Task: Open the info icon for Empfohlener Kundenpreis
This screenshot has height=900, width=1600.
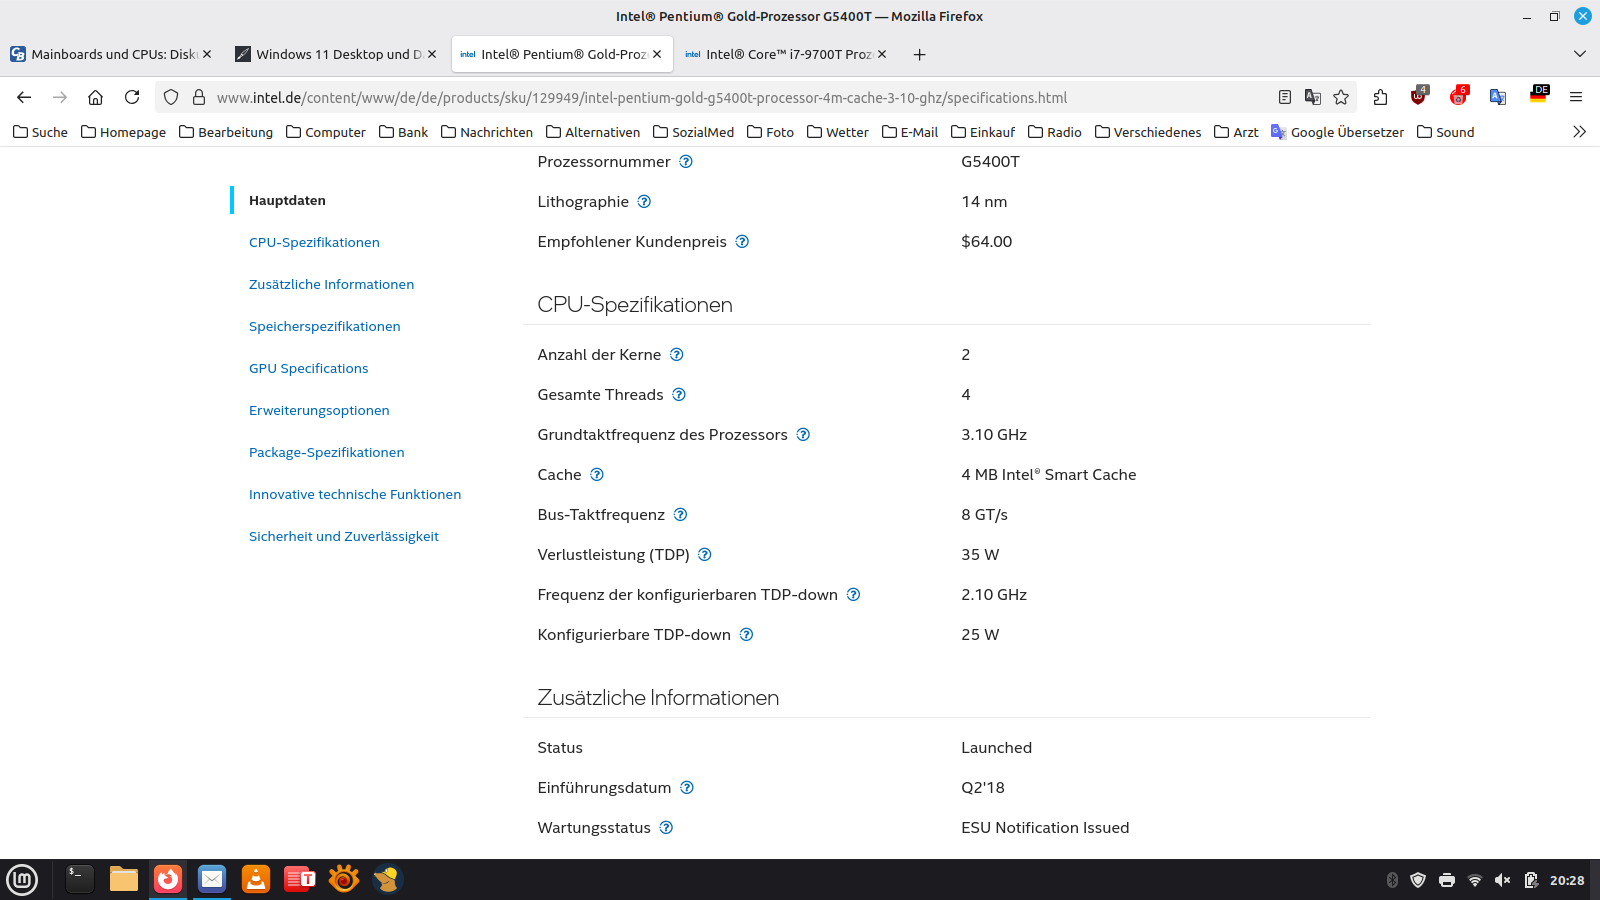Action: coord(742,242)
